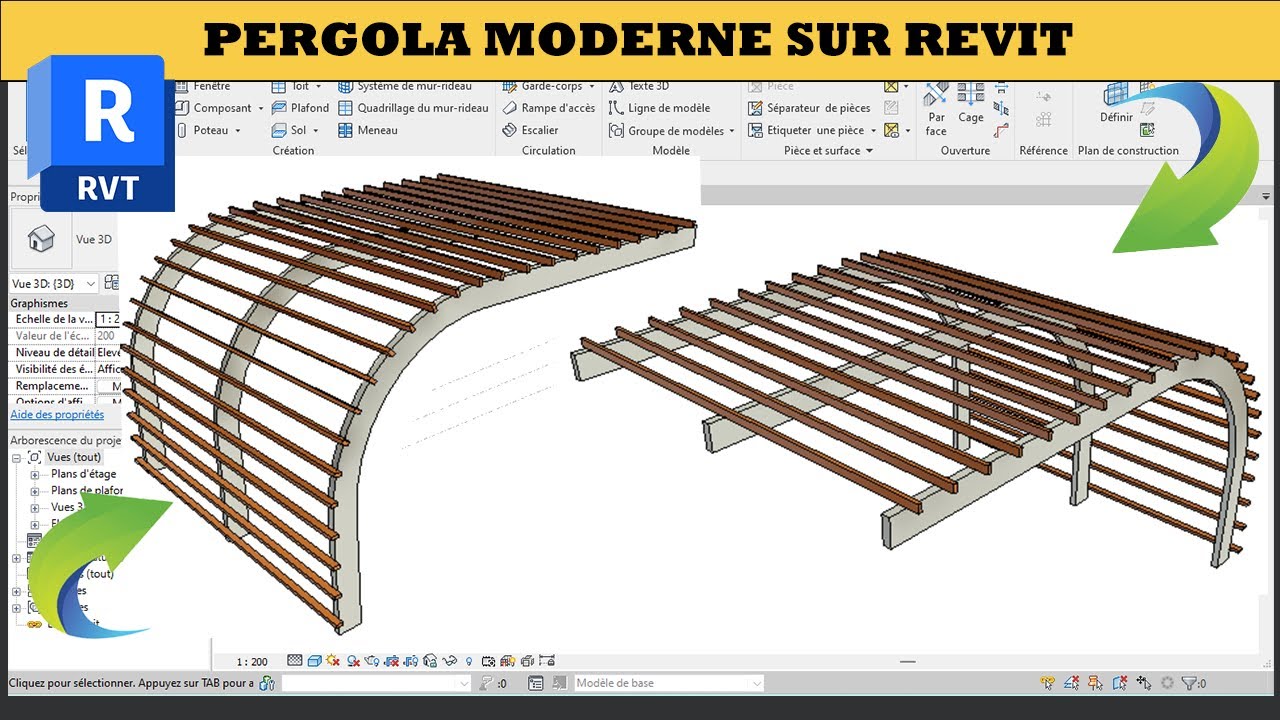The image size is (1280, 720).
Task: Toggle reveal hidden elements lightbulb icon
Action: (x=469, y=661)
